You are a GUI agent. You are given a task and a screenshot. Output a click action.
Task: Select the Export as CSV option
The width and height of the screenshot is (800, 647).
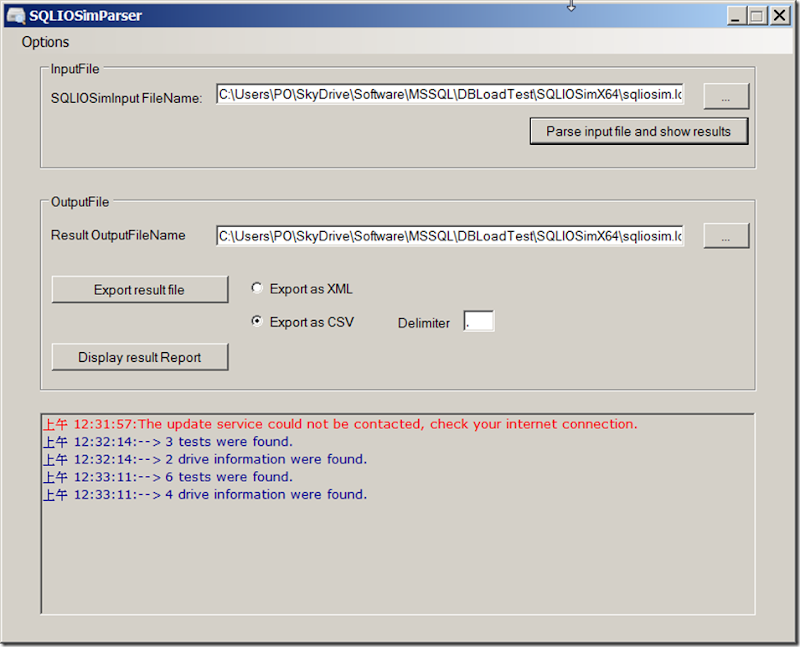coord(303,322)
